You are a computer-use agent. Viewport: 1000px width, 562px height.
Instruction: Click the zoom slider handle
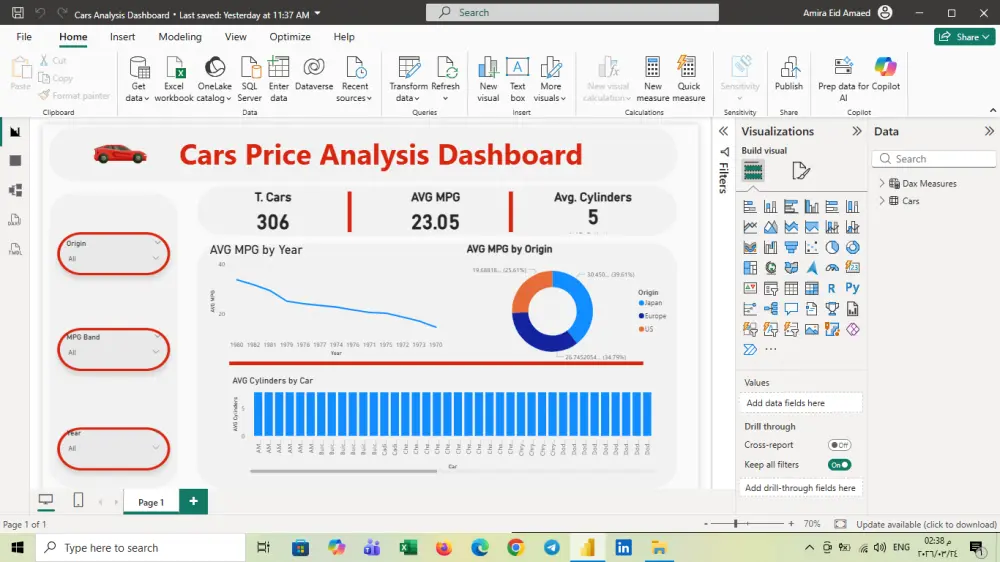(735, 524)
